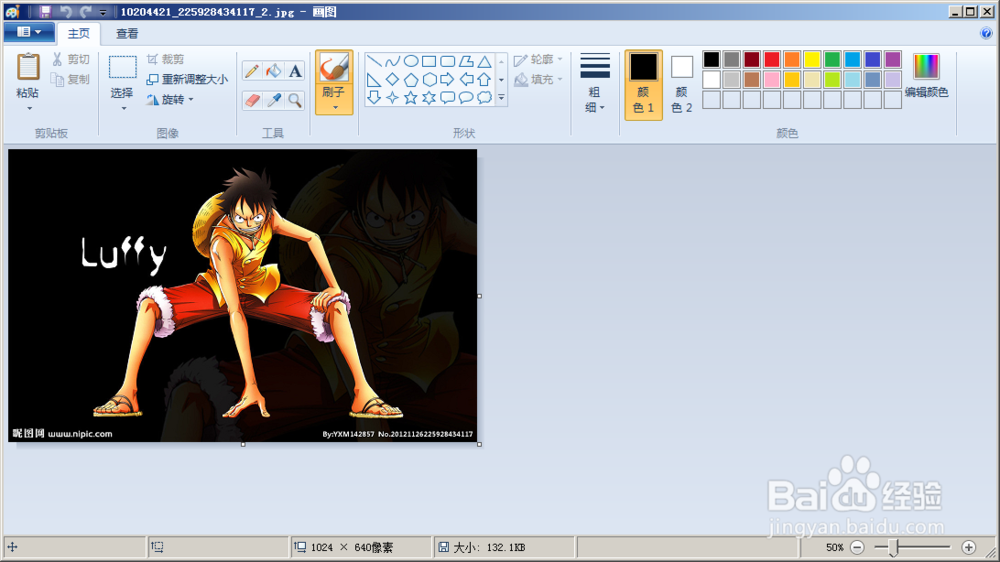
Task: Pick the red color swatch
Action: click(x=772, y=59)
